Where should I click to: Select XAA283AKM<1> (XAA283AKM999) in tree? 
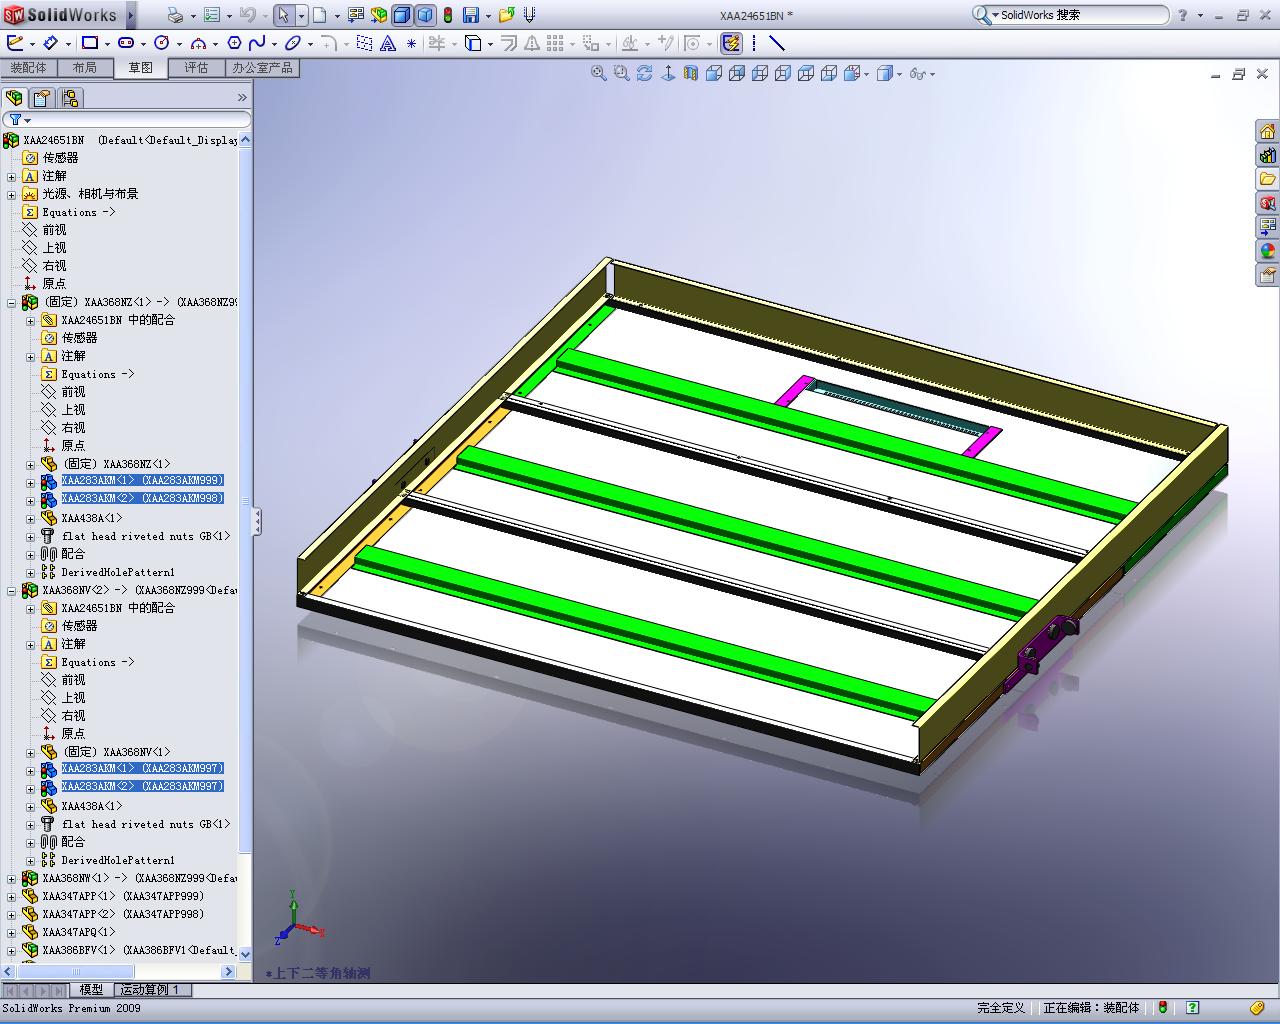[x=142, y=481]
